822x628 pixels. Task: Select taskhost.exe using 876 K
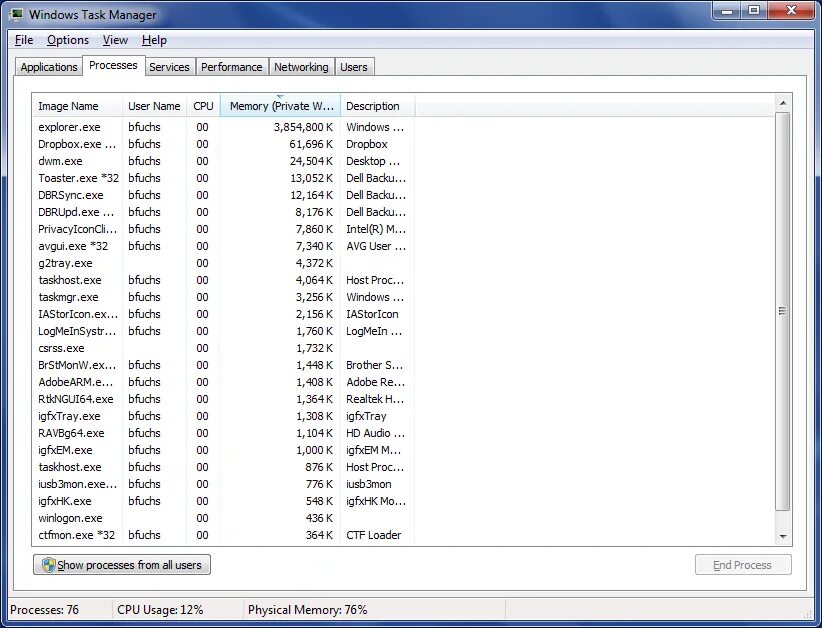tap(224, 467)
